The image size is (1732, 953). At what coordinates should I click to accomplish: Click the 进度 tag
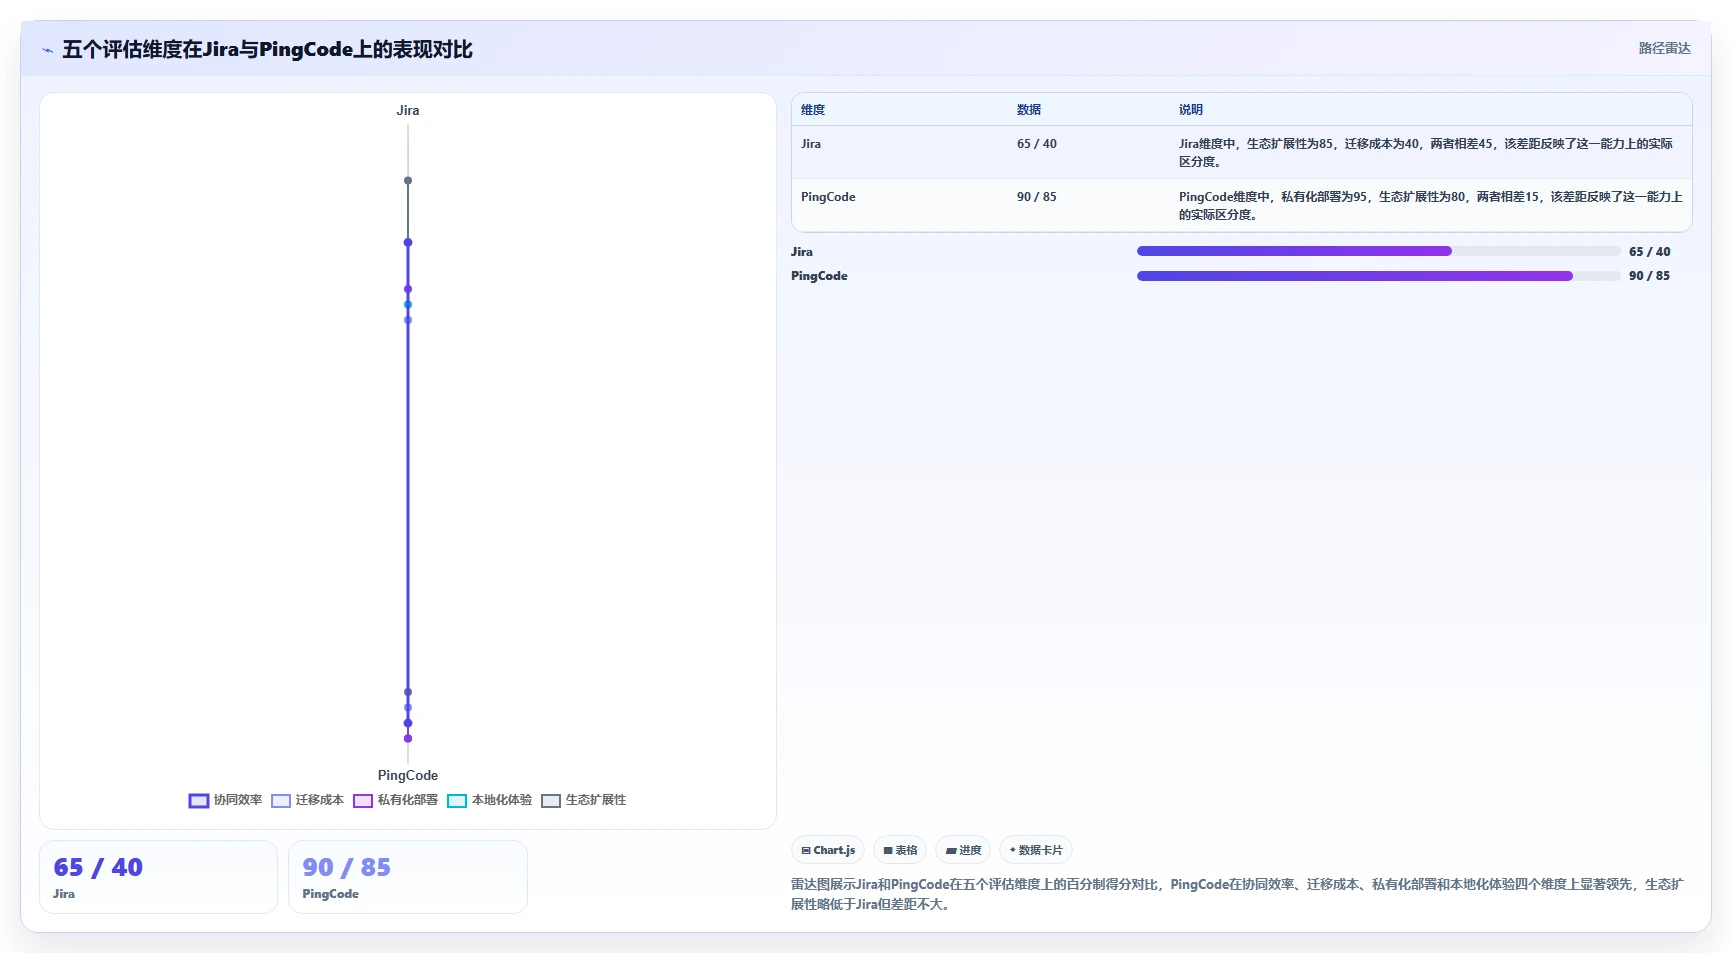[963, 850]
